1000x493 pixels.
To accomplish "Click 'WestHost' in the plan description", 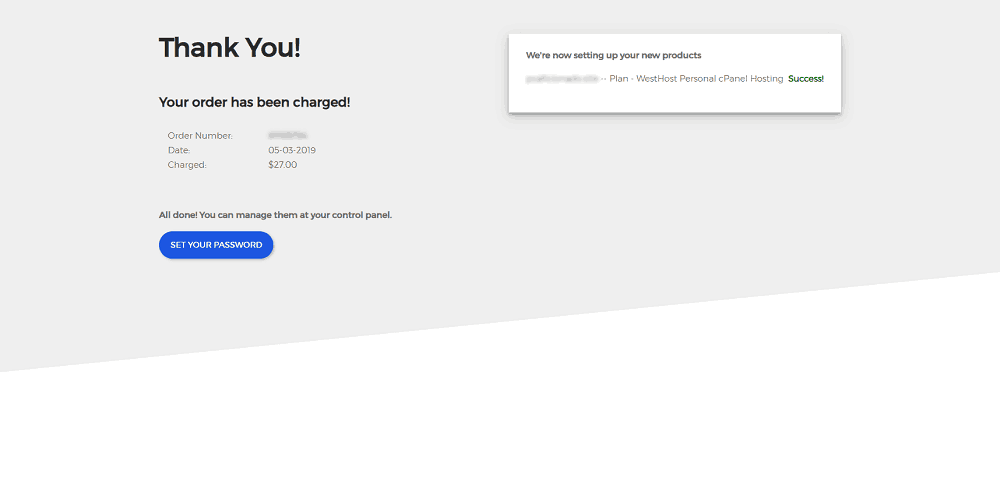I will pos(656,79).
